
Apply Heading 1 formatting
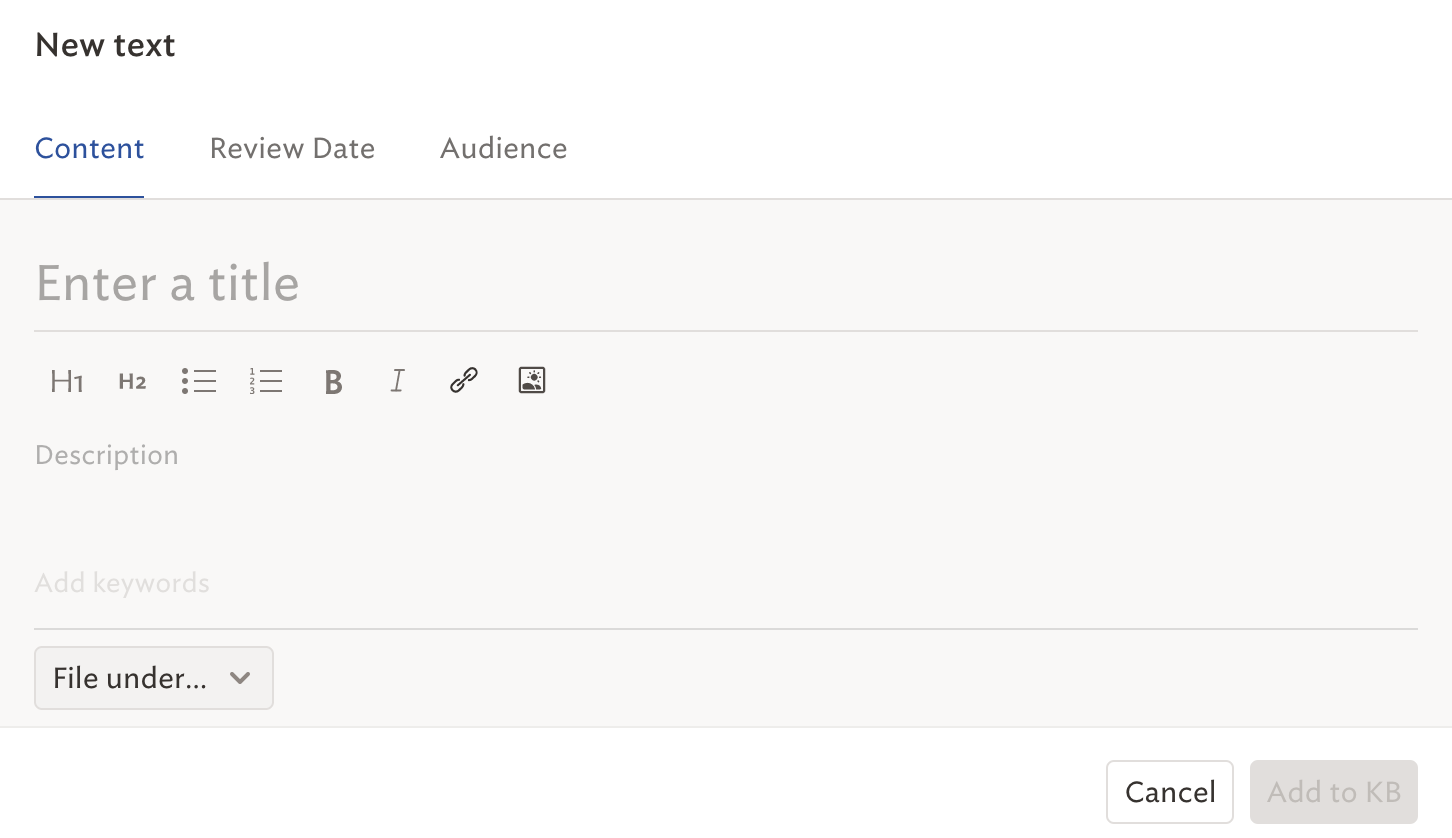click(x=66, y=381)
